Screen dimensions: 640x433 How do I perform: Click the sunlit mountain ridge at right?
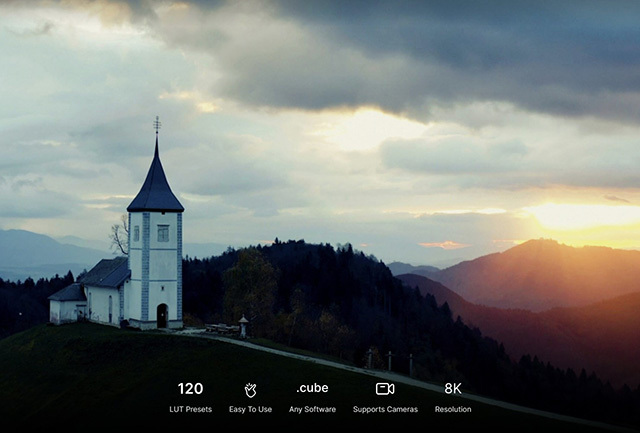[x=540, y=255]
